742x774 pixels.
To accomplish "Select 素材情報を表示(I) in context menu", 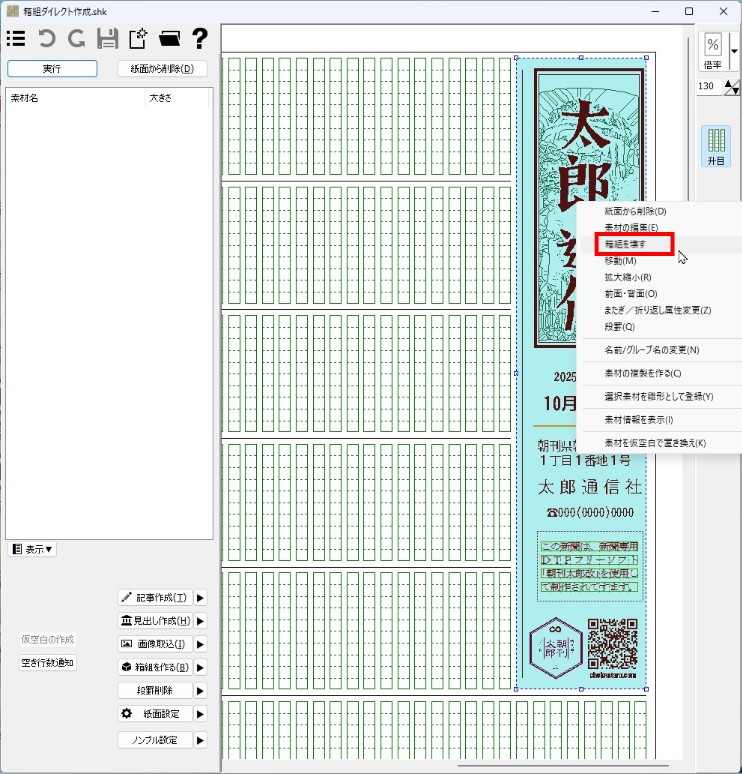I will [638, 420].
